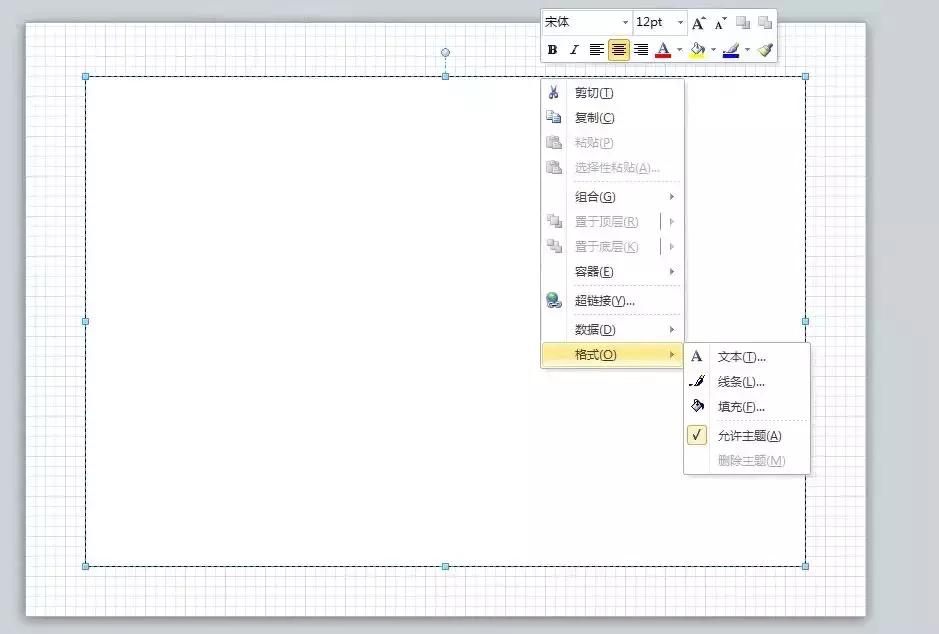Open the 宋体 font name dropdown

[626, 22]
